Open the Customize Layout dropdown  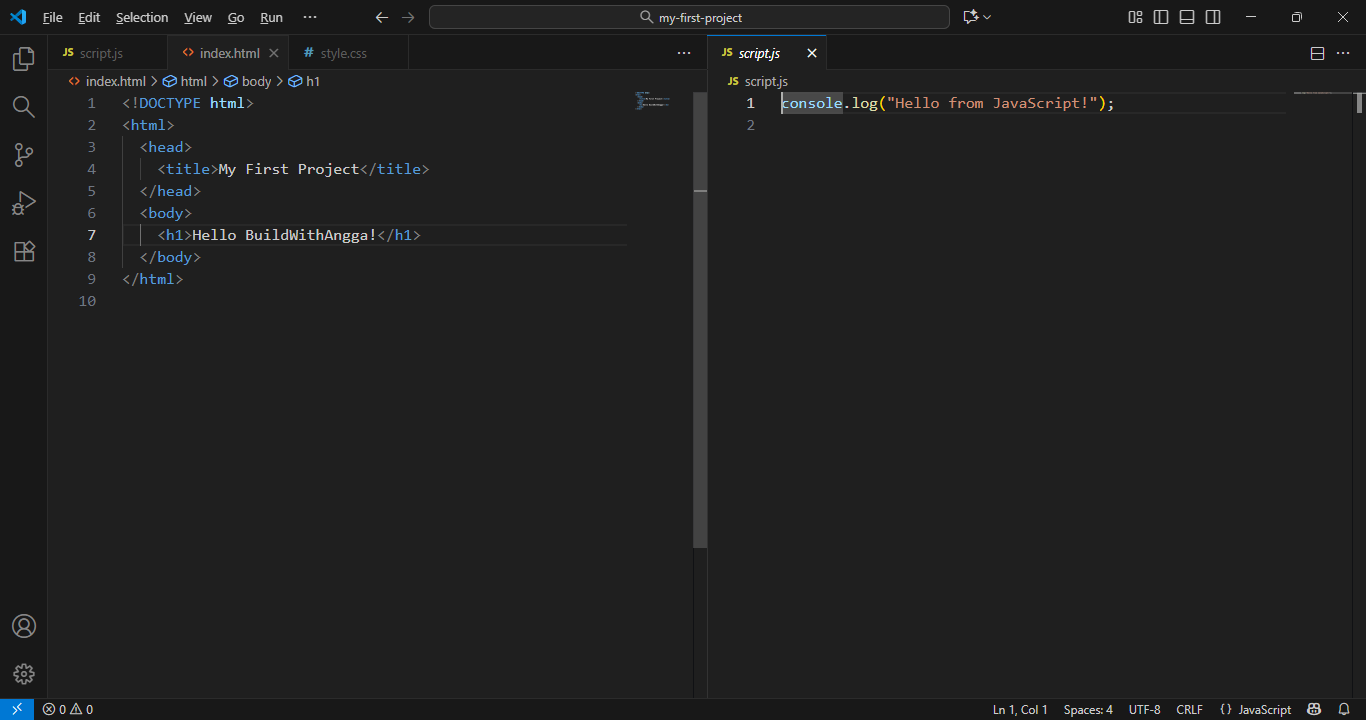pyautogui.click(x=1135, y=17)
